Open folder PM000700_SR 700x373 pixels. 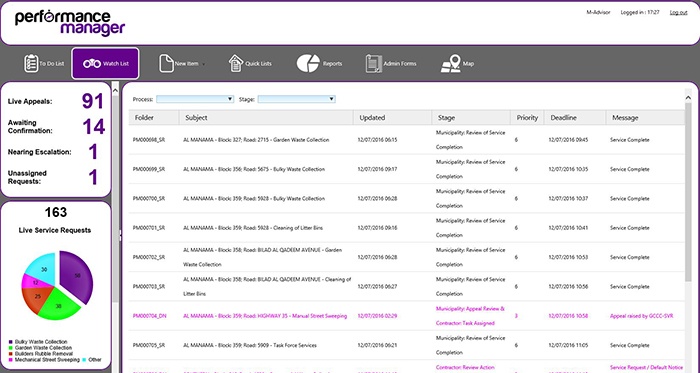(149, 199)
